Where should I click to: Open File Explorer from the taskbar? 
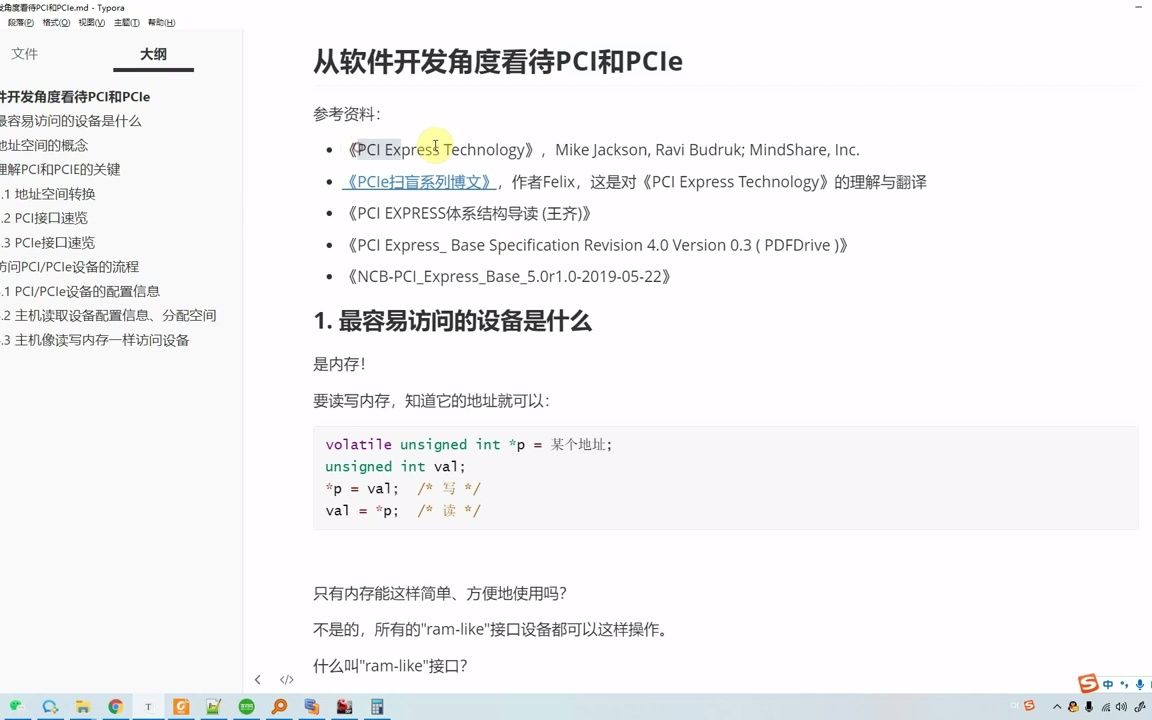83,707
